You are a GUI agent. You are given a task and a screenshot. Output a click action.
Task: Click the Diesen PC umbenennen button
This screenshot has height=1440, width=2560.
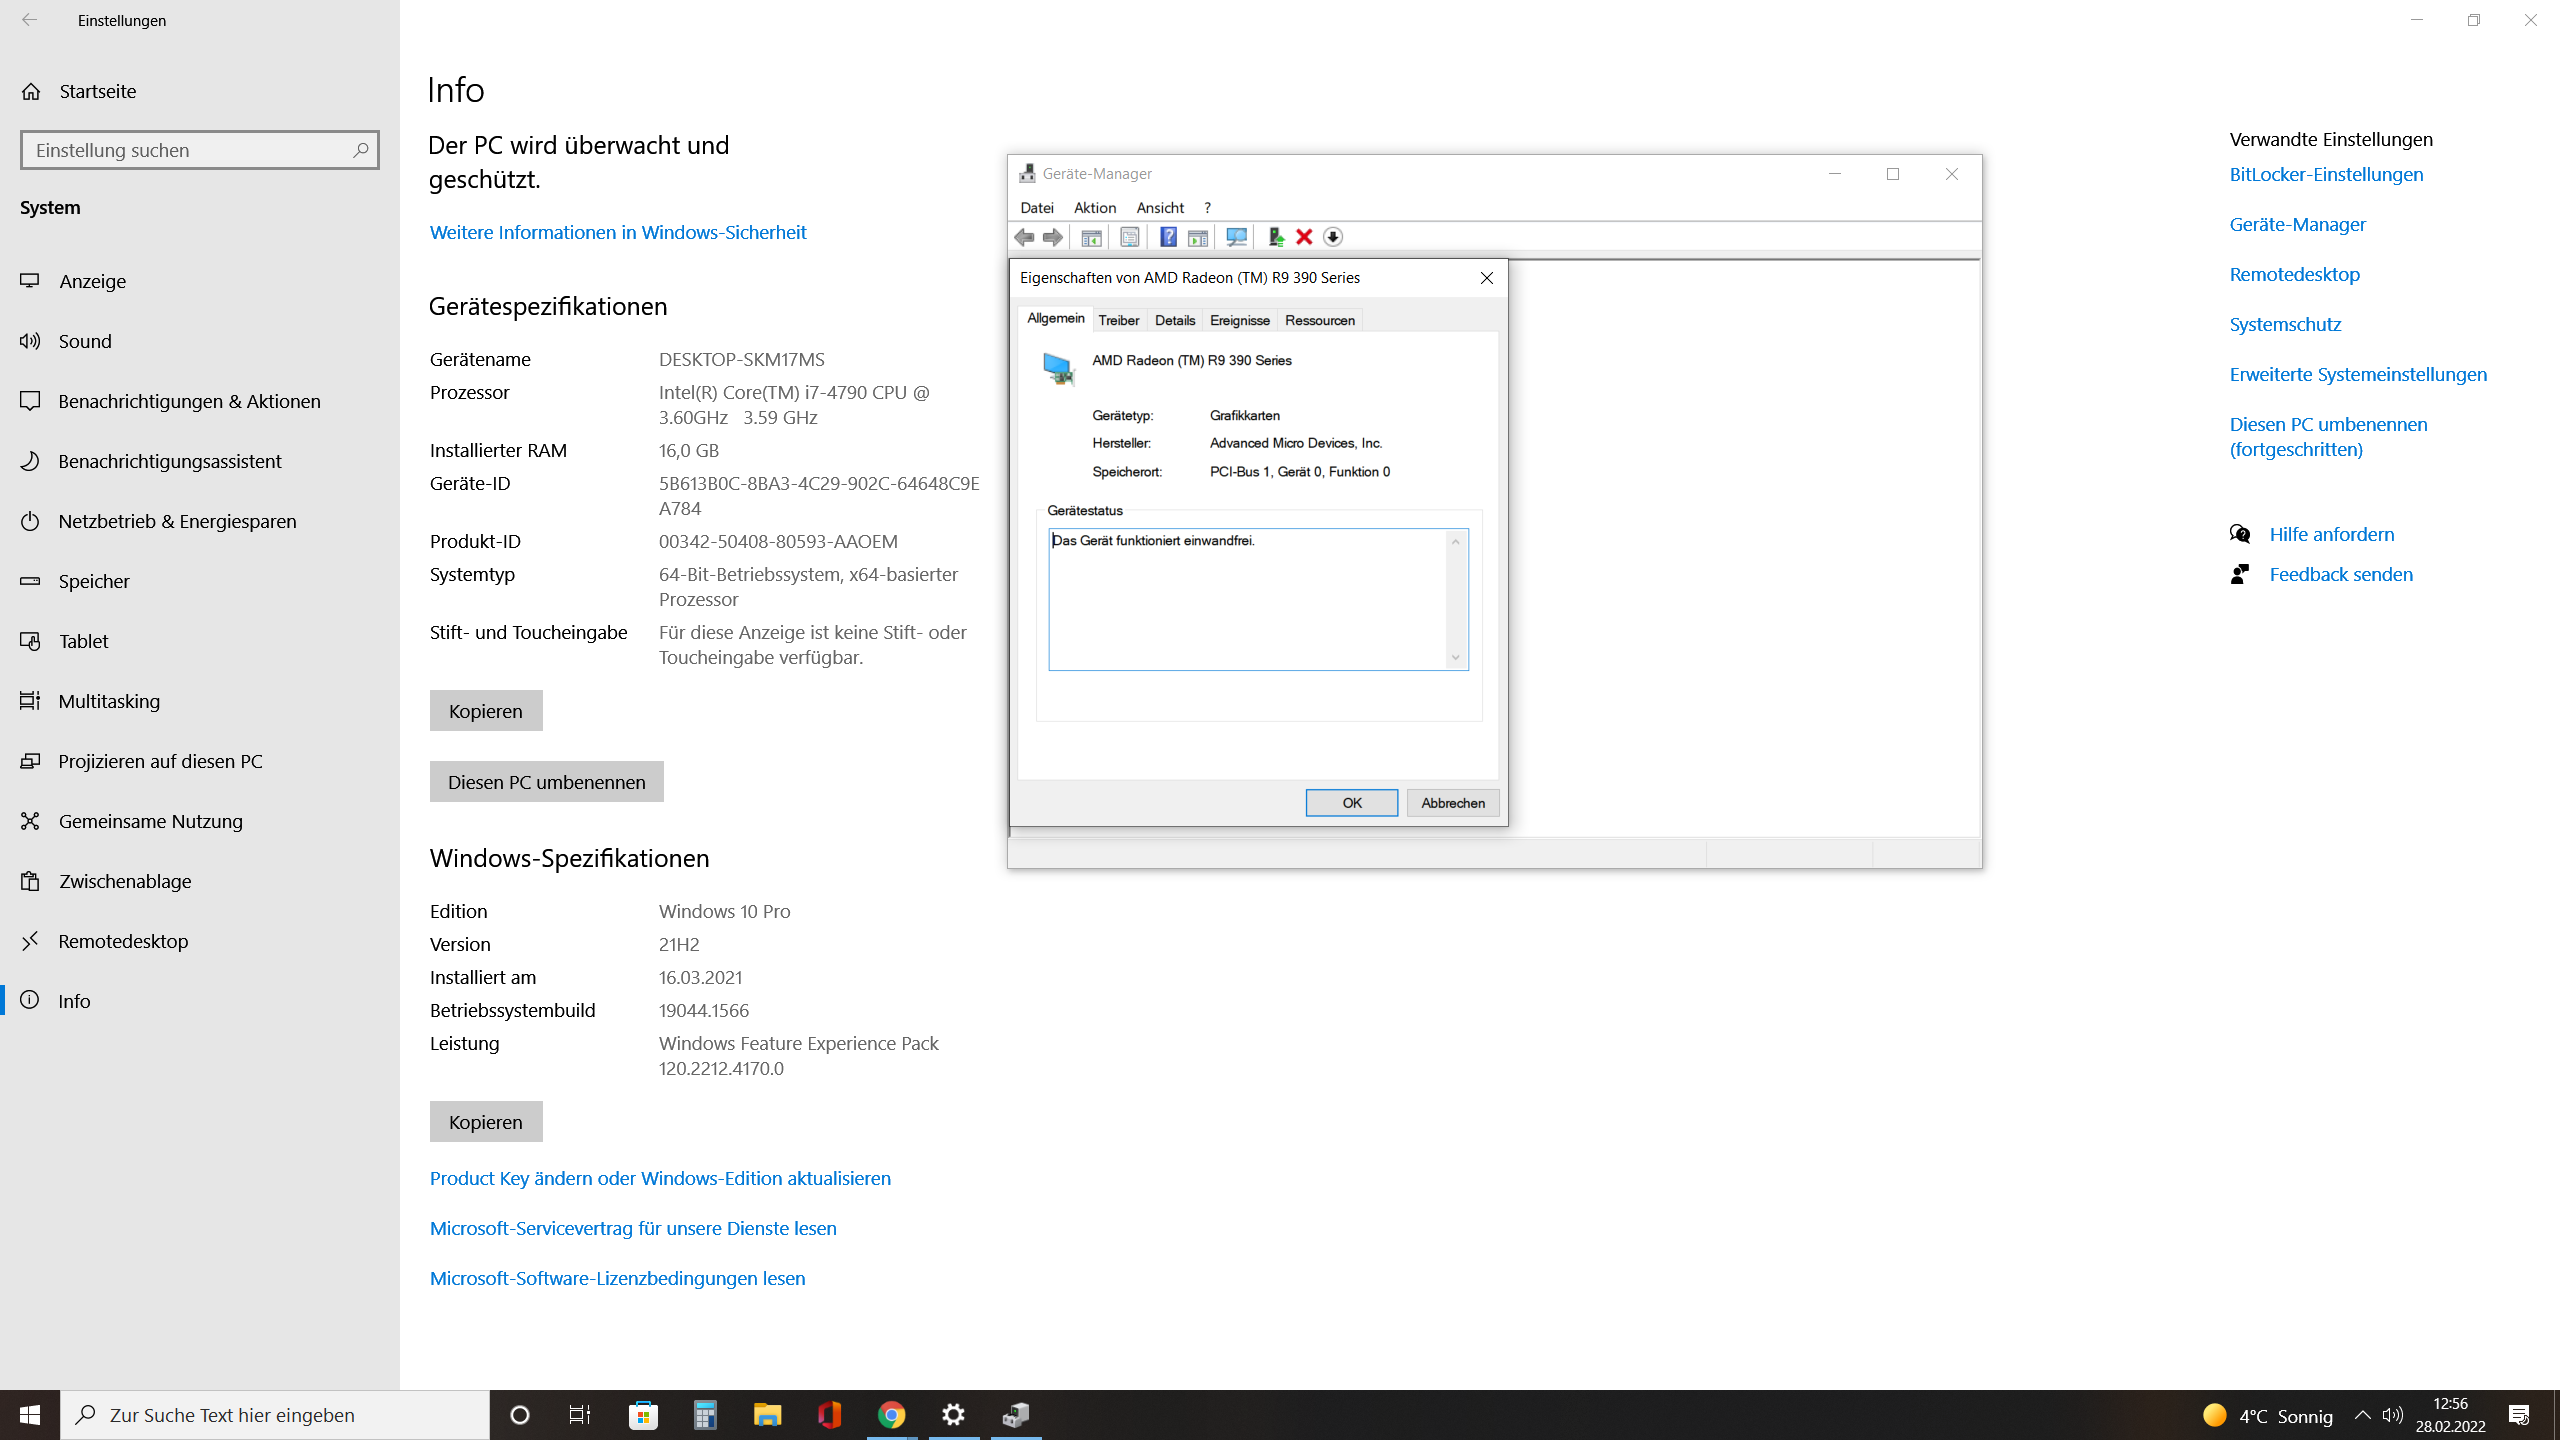[546, 782]
